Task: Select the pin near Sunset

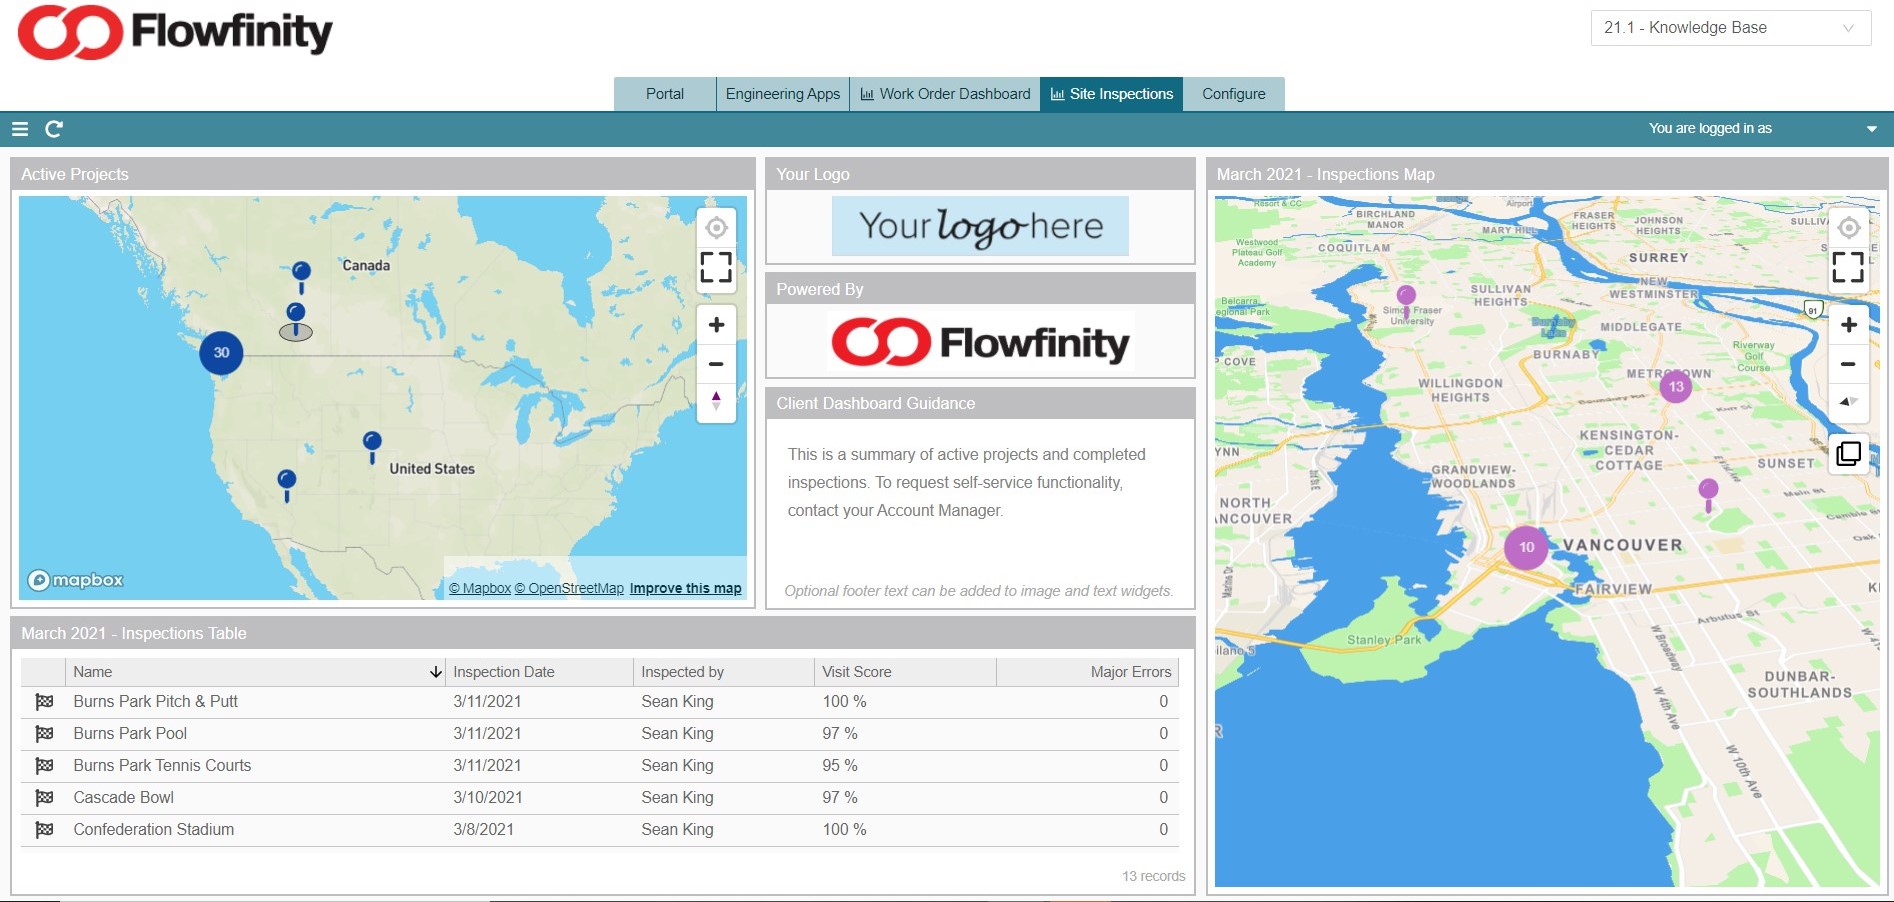Action: [1709, 495]
